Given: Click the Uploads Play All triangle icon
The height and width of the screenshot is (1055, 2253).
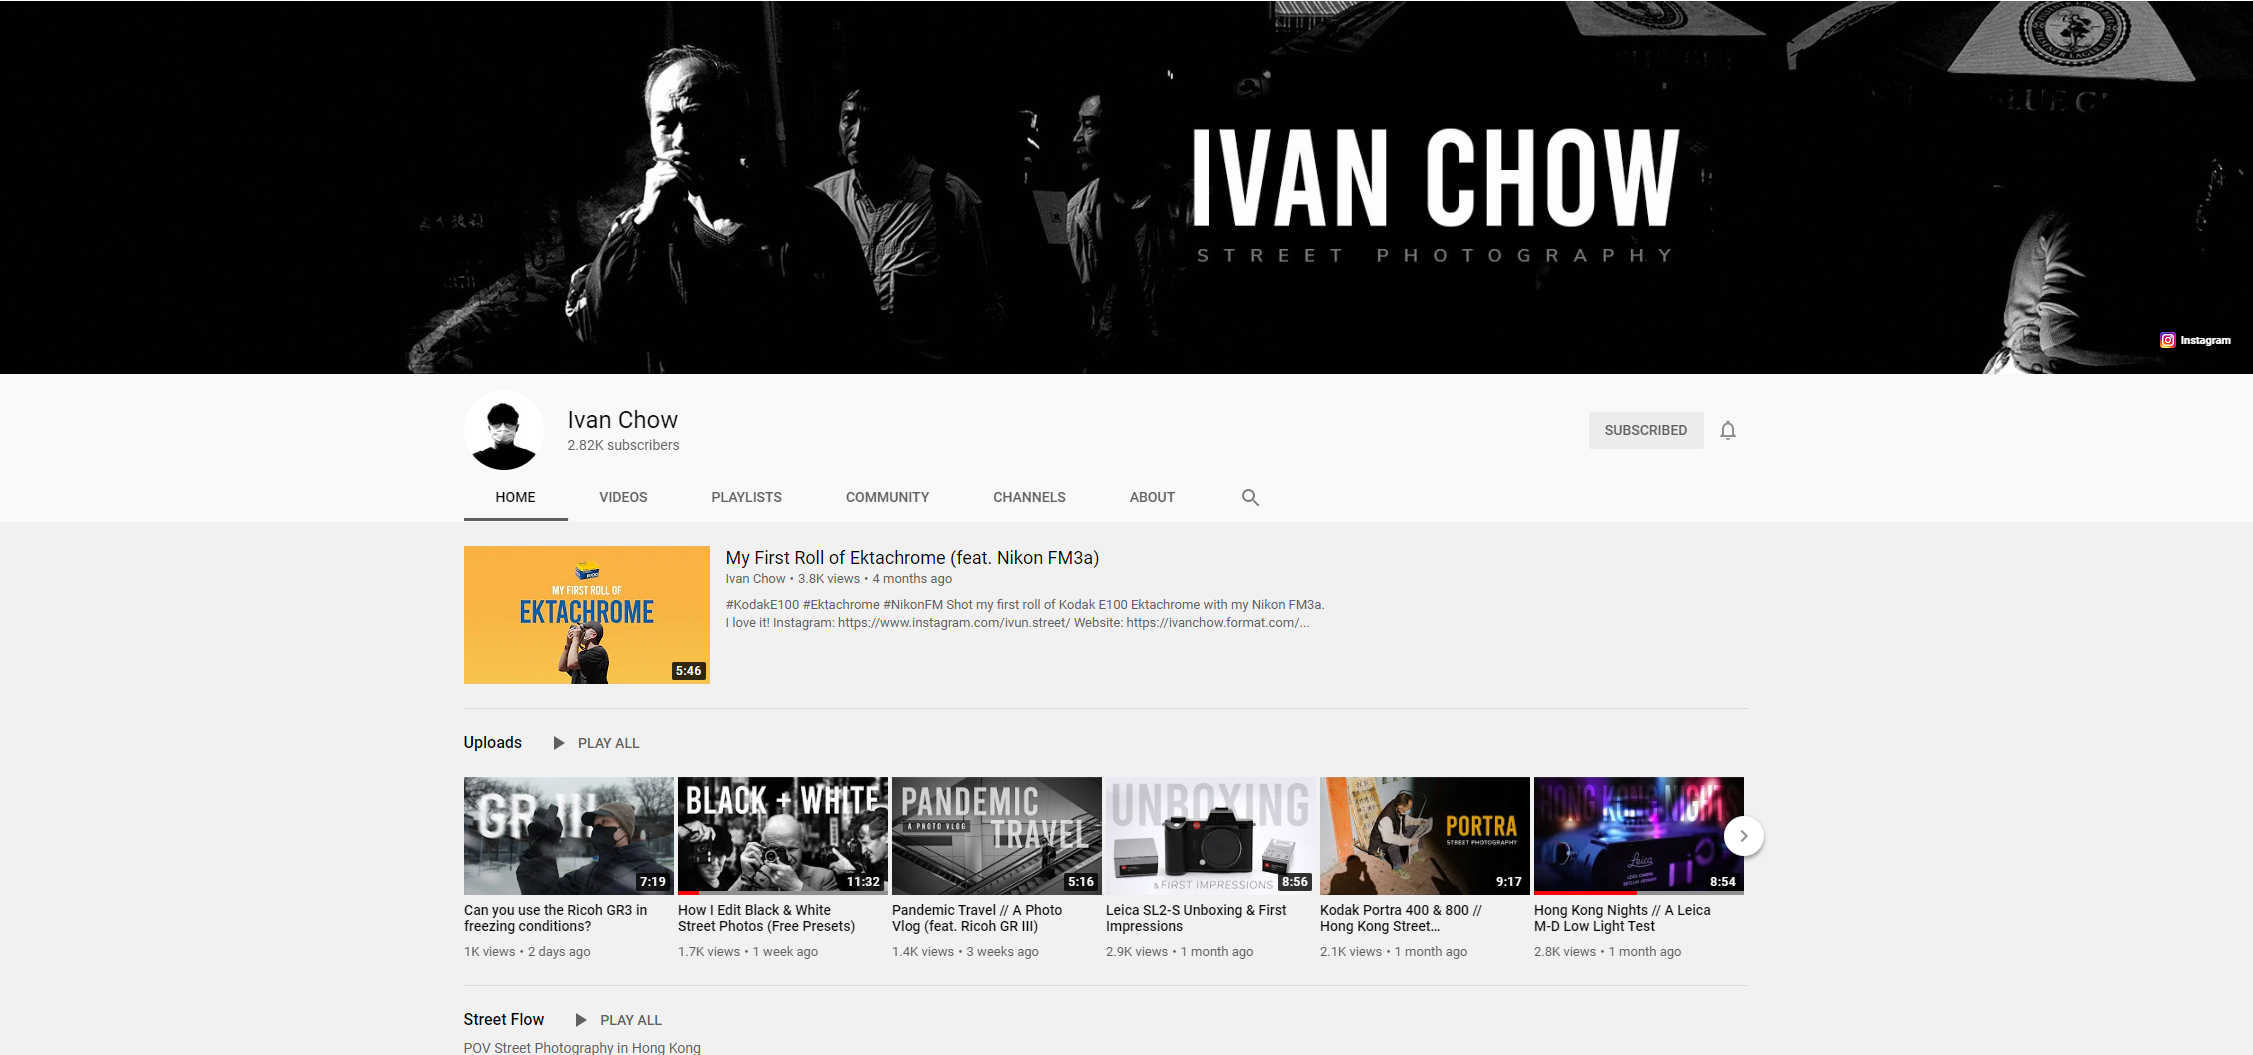Looking at the screenshot, I should [x=559, y=743].
